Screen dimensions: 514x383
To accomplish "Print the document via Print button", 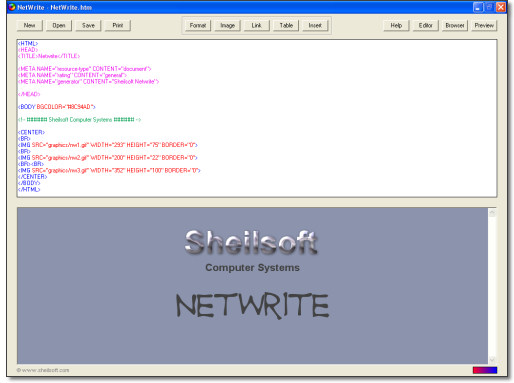I will pyautogui.click(x=118, y=25).
